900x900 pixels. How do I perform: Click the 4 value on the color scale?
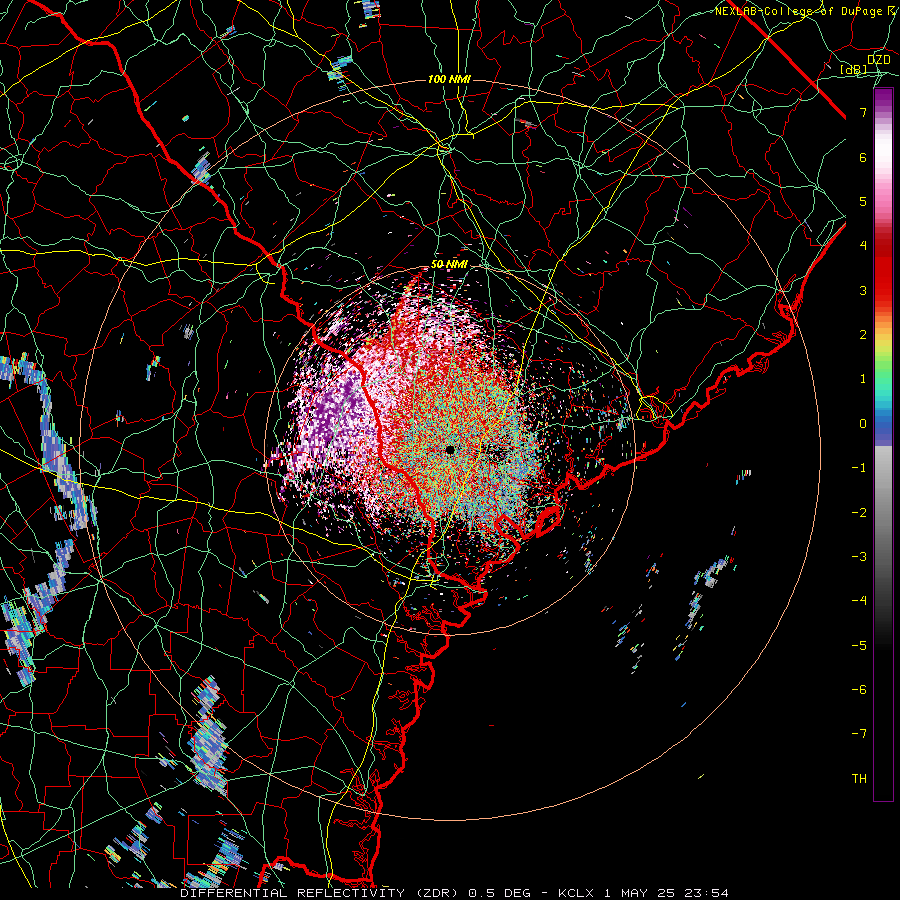(863, 246)
